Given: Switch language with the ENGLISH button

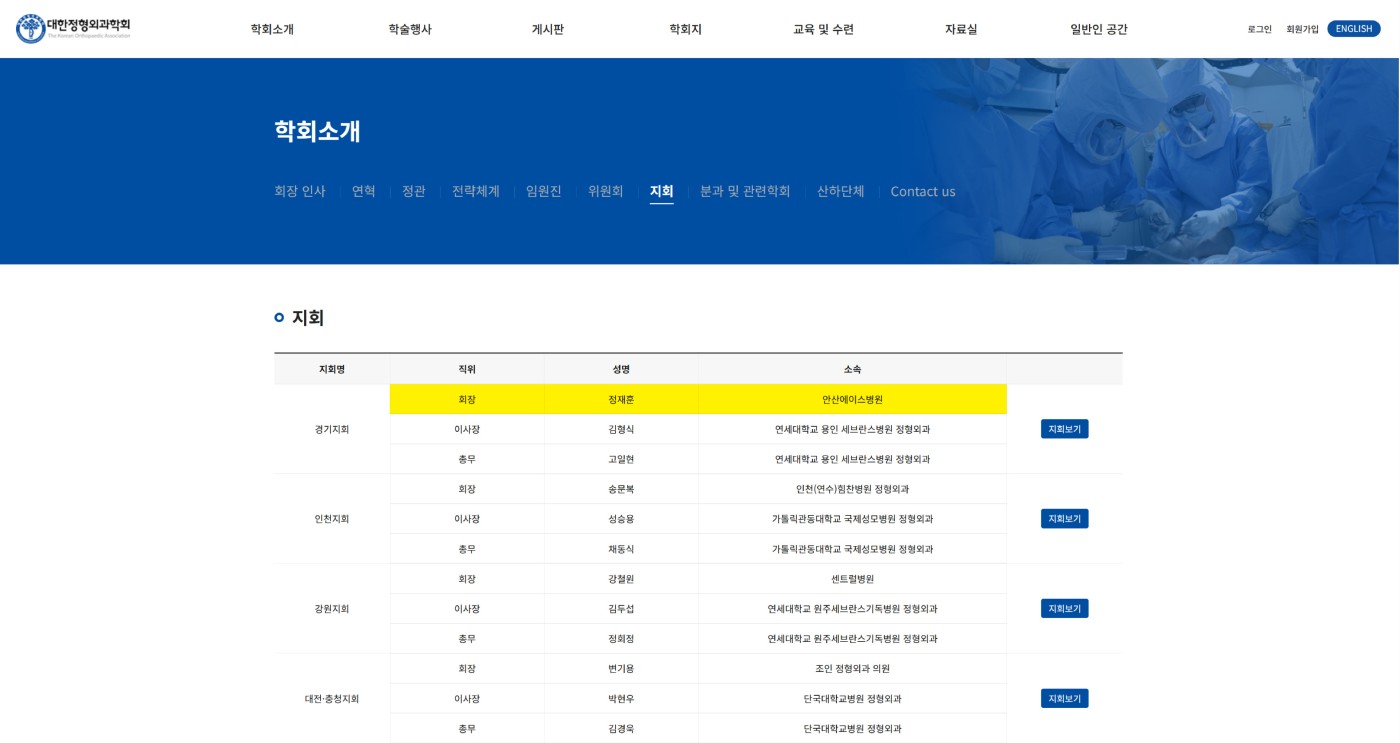Looking at the screenshot, I should click(x=1353, y=29).
